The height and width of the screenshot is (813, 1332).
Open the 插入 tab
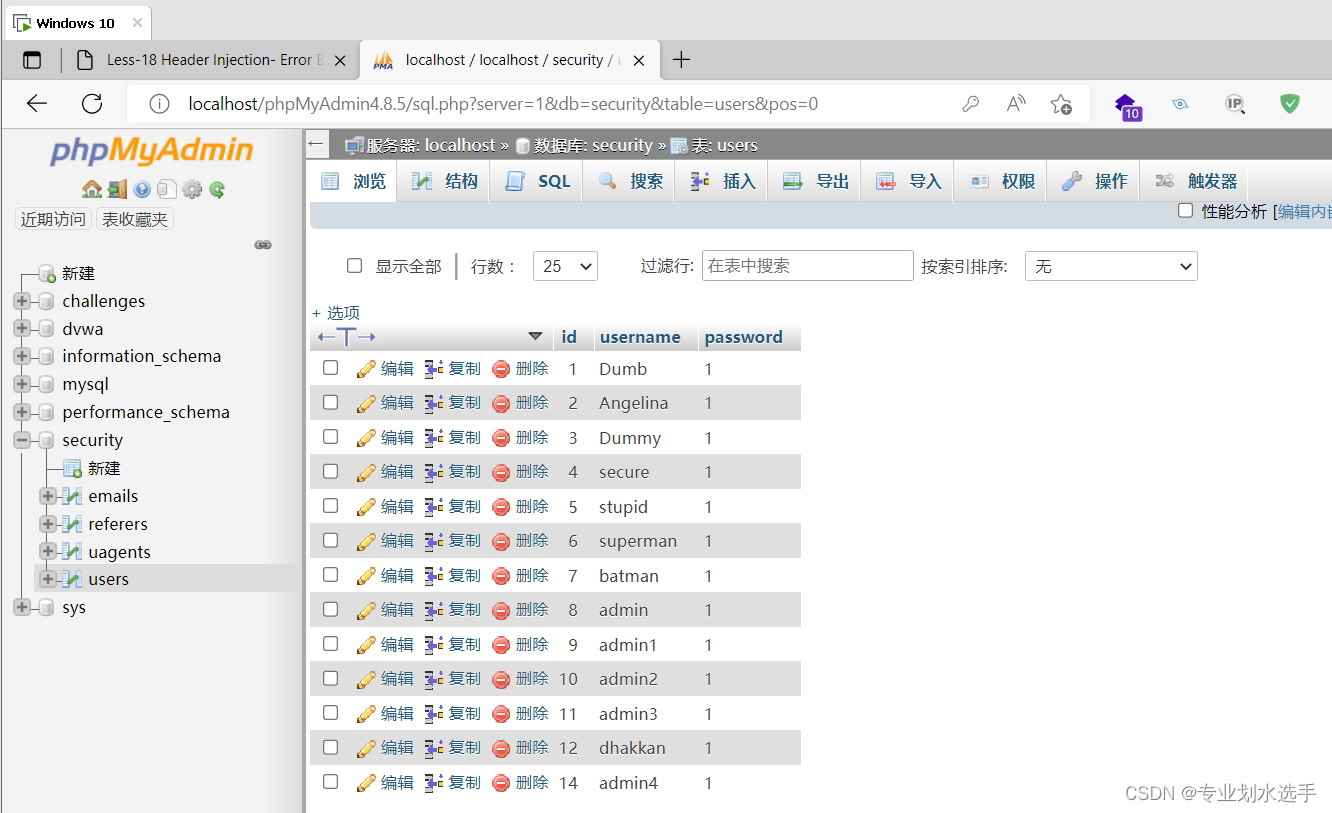tap(722, 181)
